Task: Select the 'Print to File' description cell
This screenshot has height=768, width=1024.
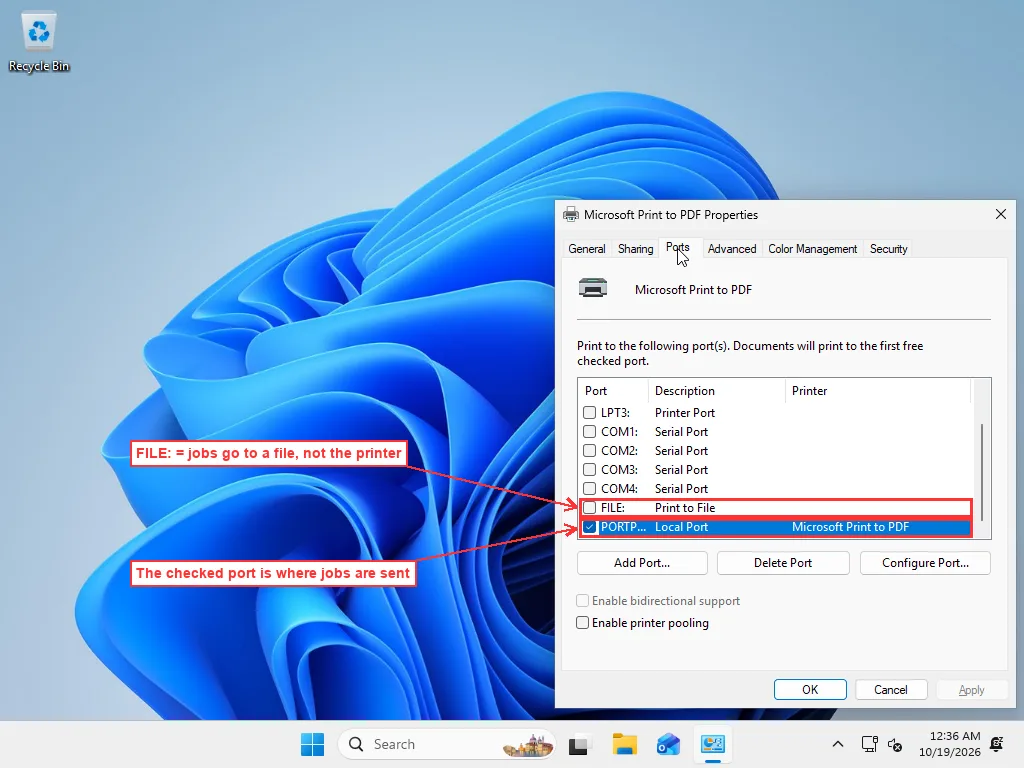Action: click(684, 507)
